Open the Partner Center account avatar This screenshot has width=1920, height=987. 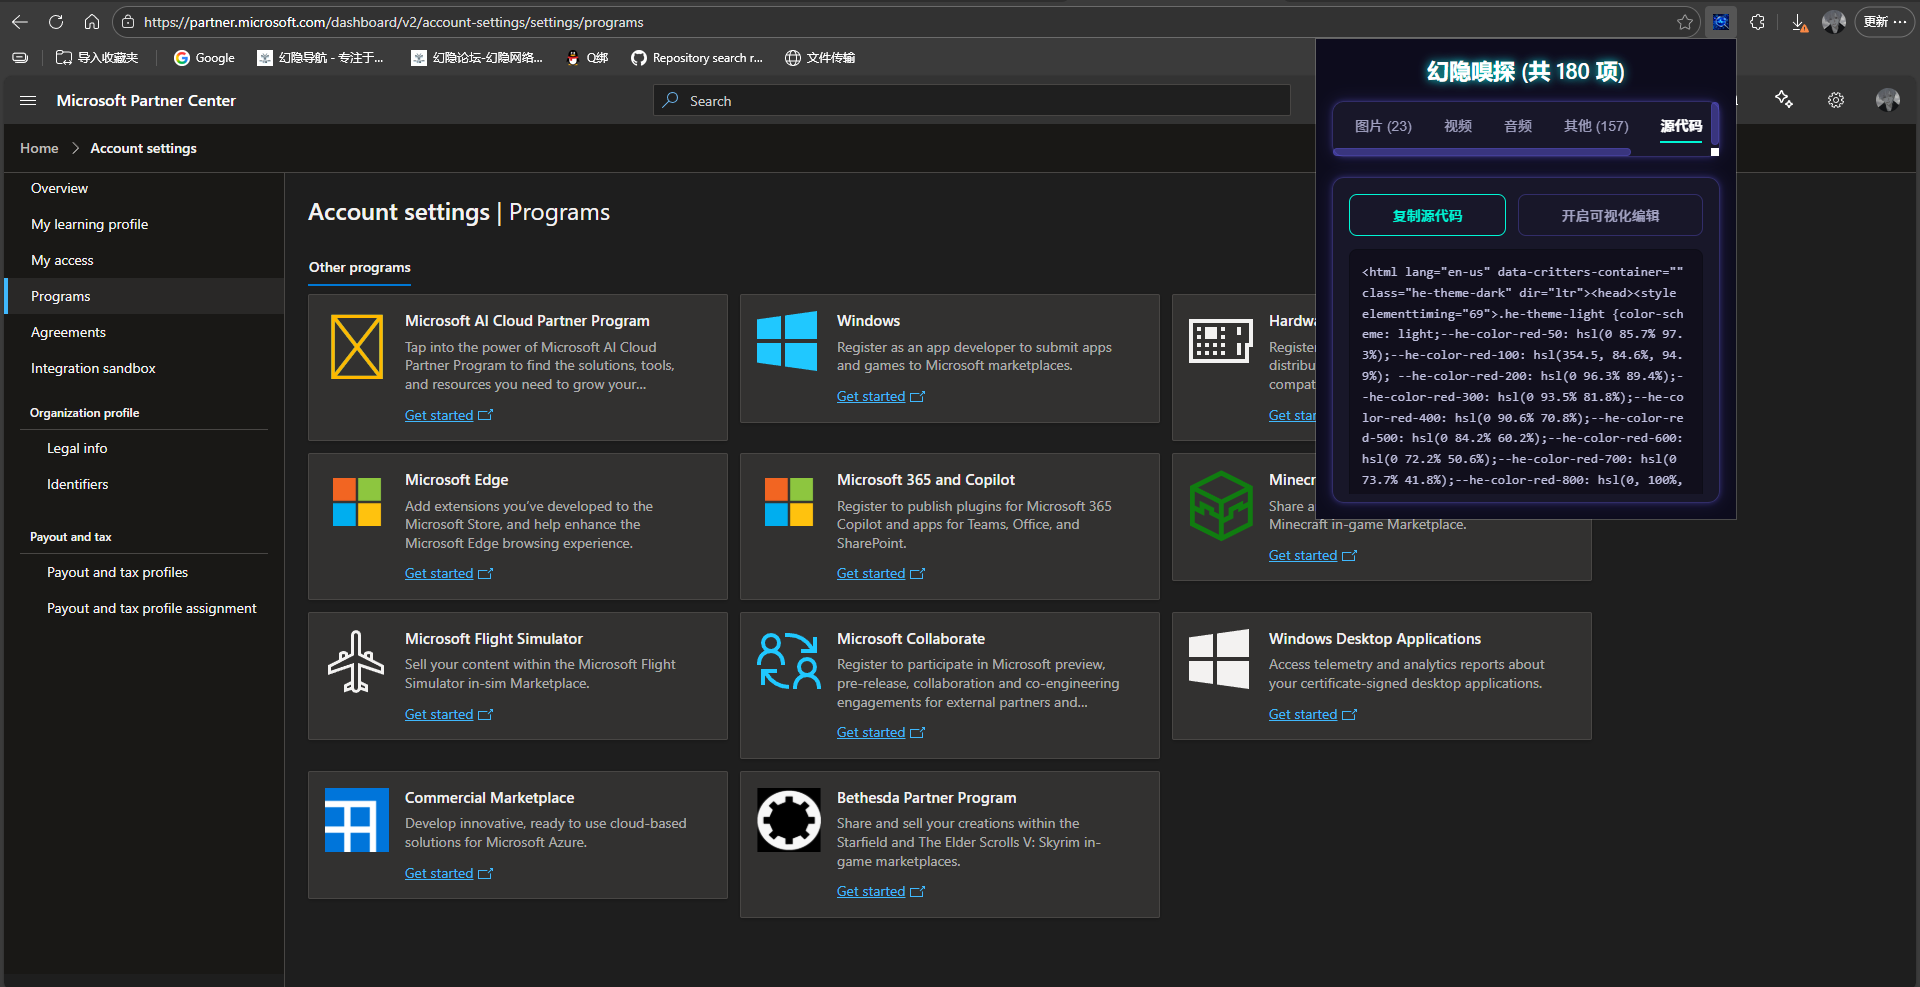pyautogui.click(x=1888, y=100)
